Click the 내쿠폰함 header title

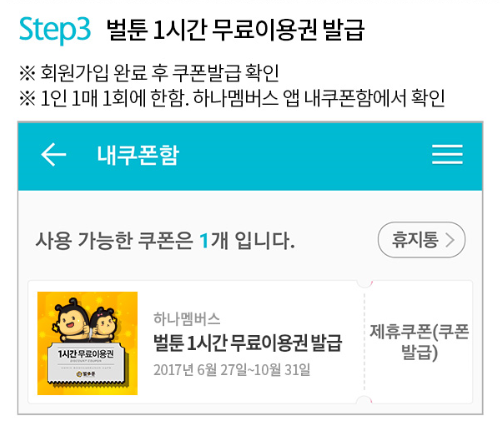(138, 155)
